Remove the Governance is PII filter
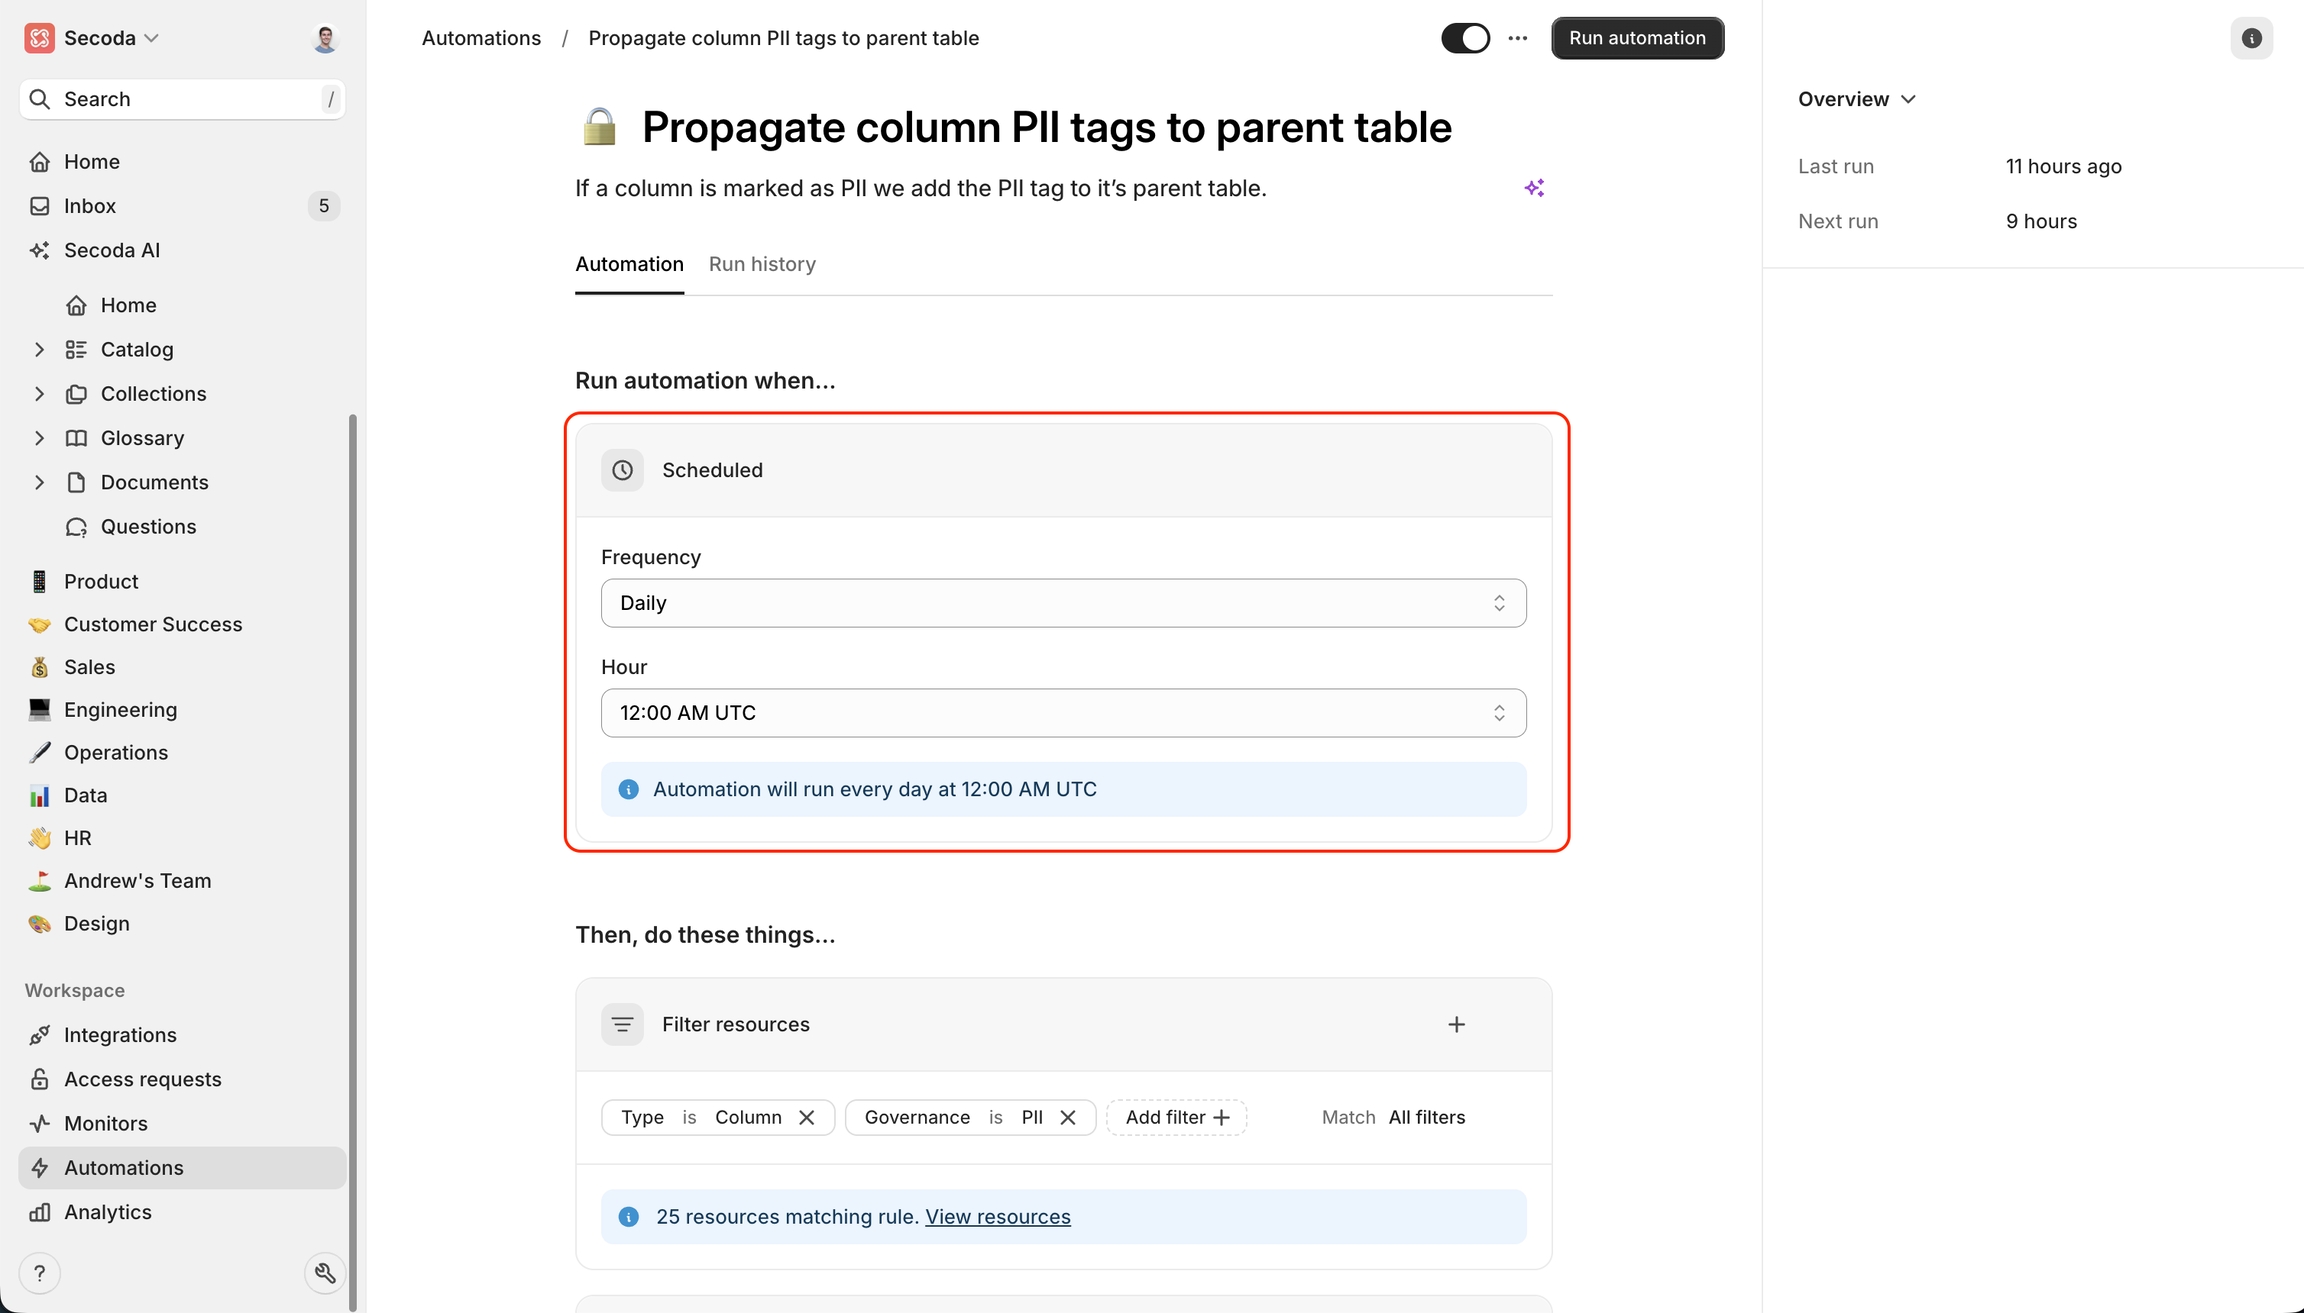Image resolution: width=2304 pixels, height=1313 pixels. (1068, 1117)
